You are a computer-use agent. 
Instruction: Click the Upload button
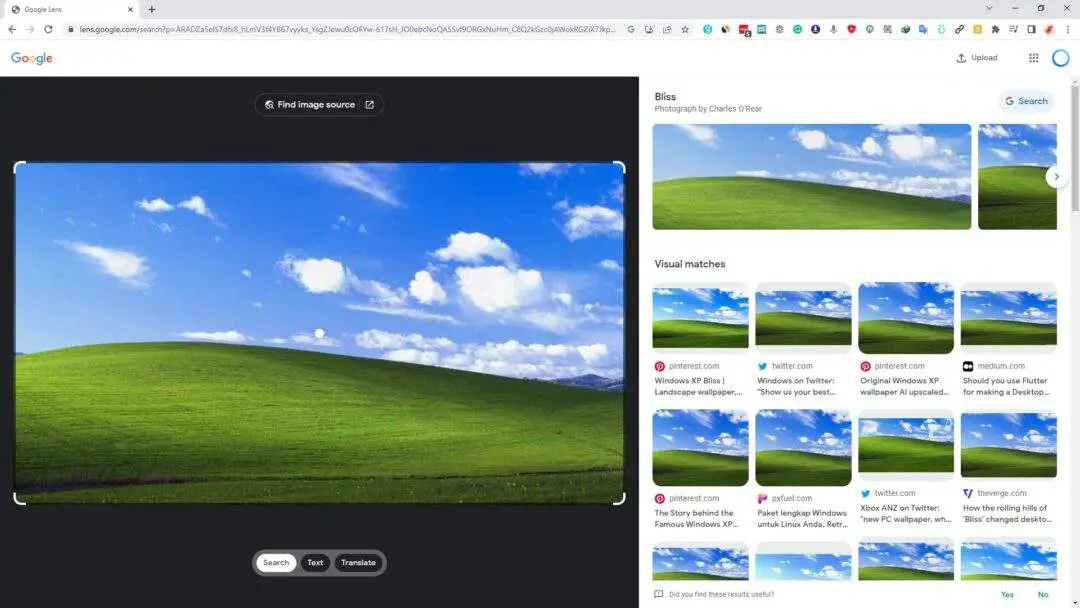tap(977, 58)
